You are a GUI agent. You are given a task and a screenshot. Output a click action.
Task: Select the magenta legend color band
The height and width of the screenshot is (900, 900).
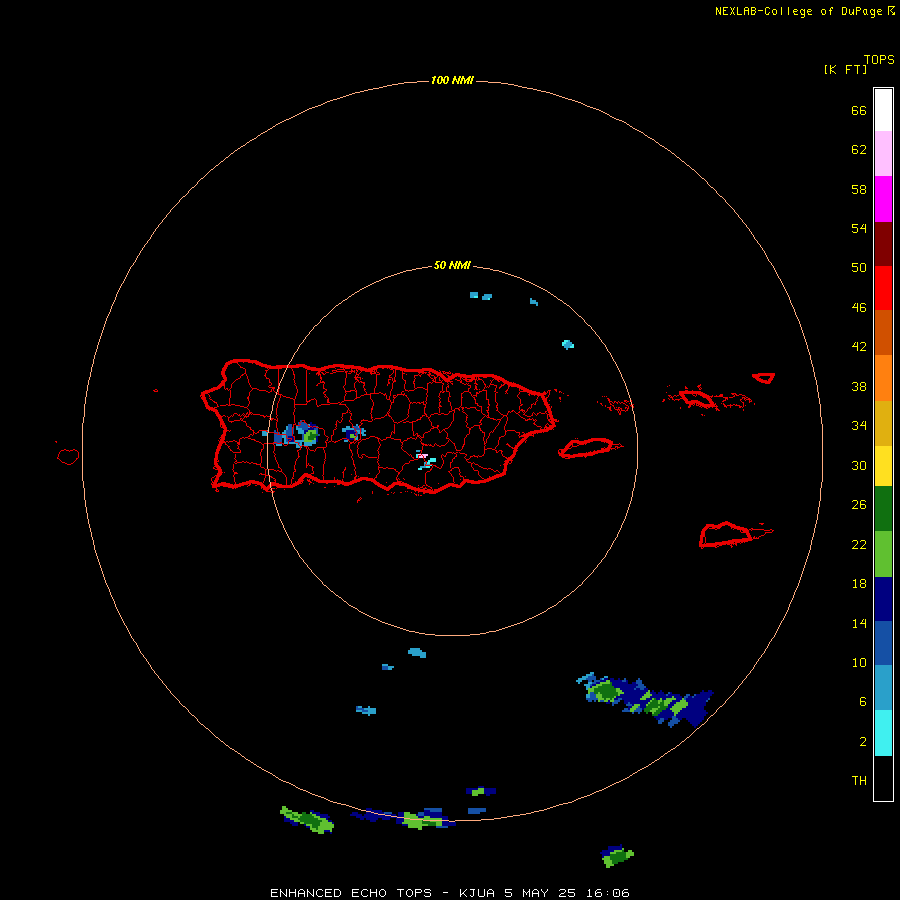pyautogui.click(x=883, y=199)
